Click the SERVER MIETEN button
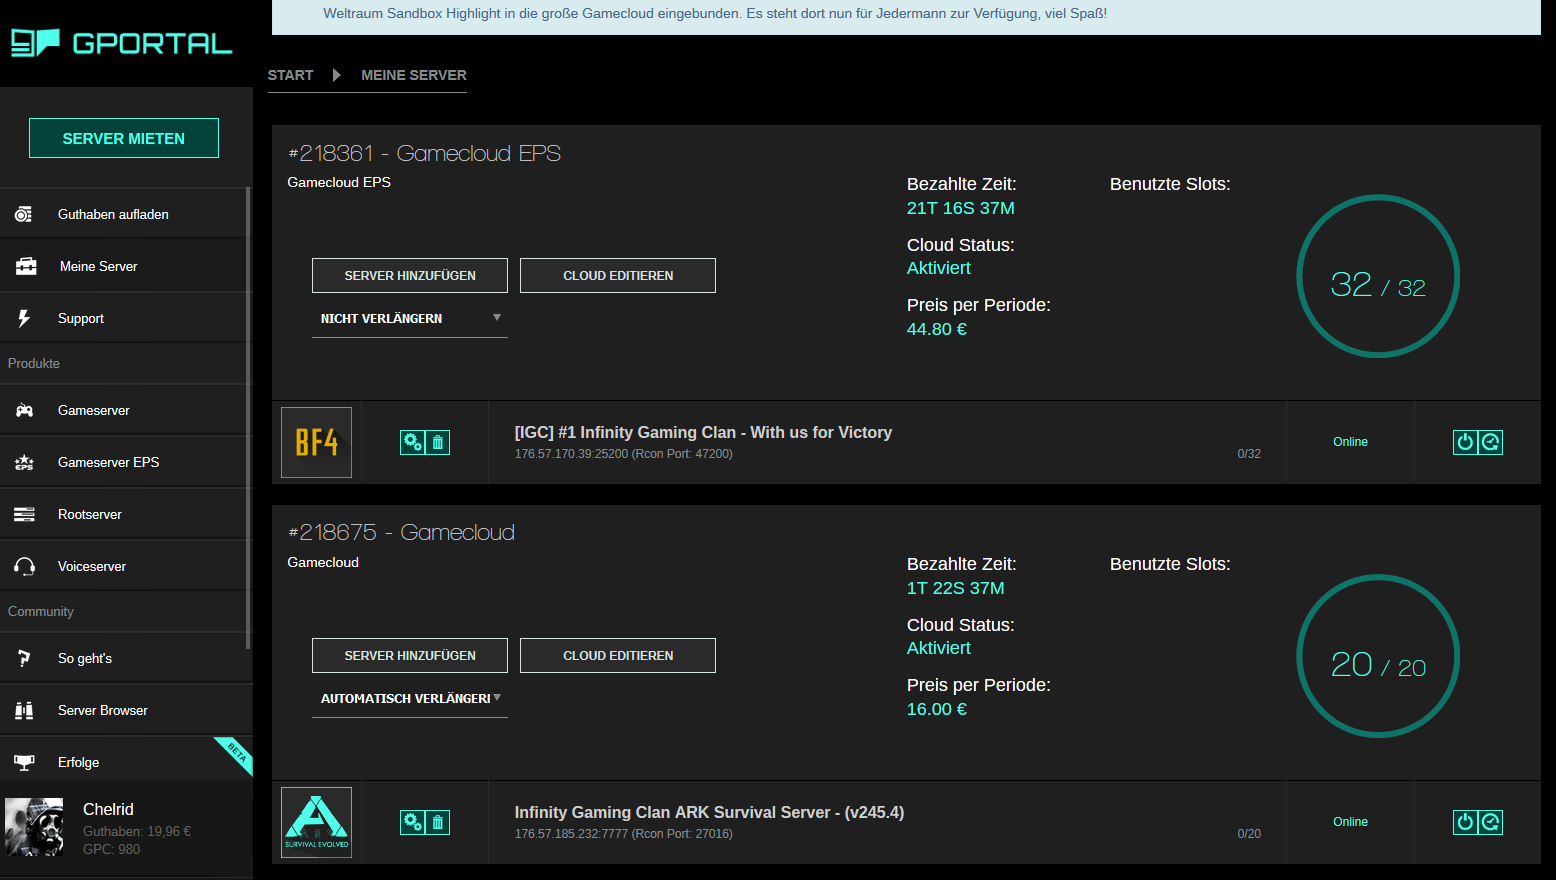Screen dimensions: 1556x880 [x=124, y=138]
